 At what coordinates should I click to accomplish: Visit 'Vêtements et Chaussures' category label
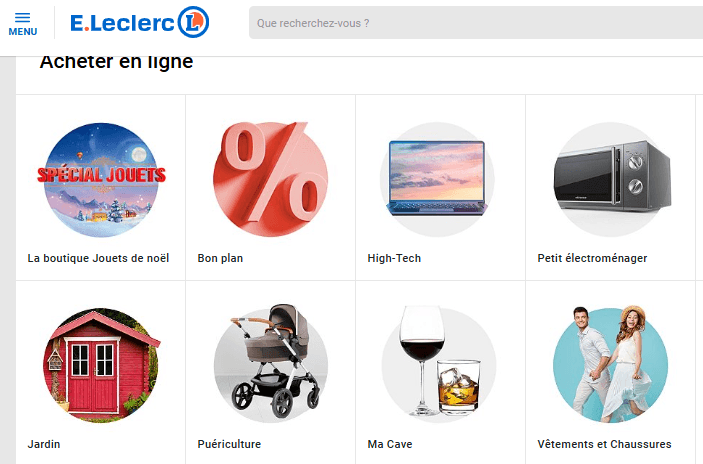click(604, 444)
